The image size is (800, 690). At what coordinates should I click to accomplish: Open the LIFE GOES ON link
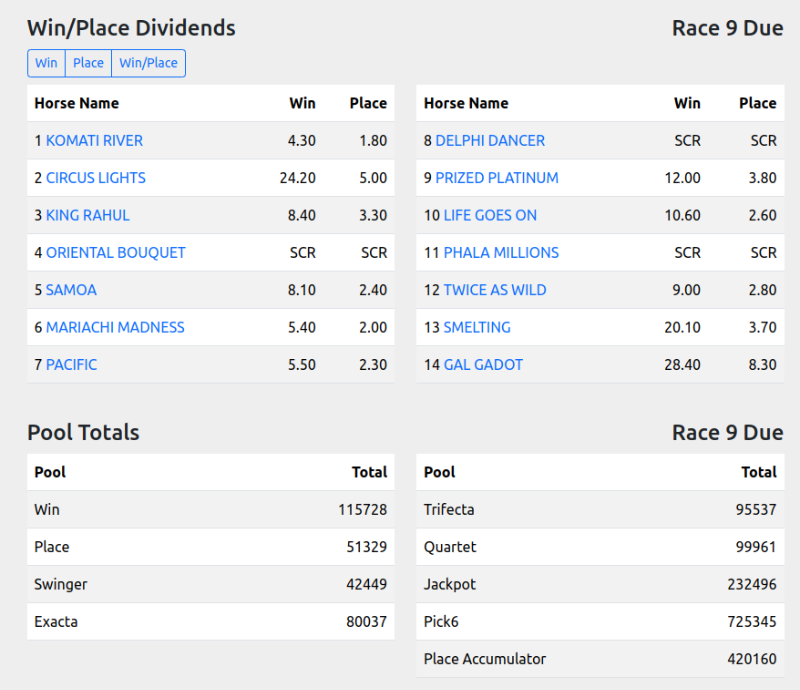coord(490,215)
